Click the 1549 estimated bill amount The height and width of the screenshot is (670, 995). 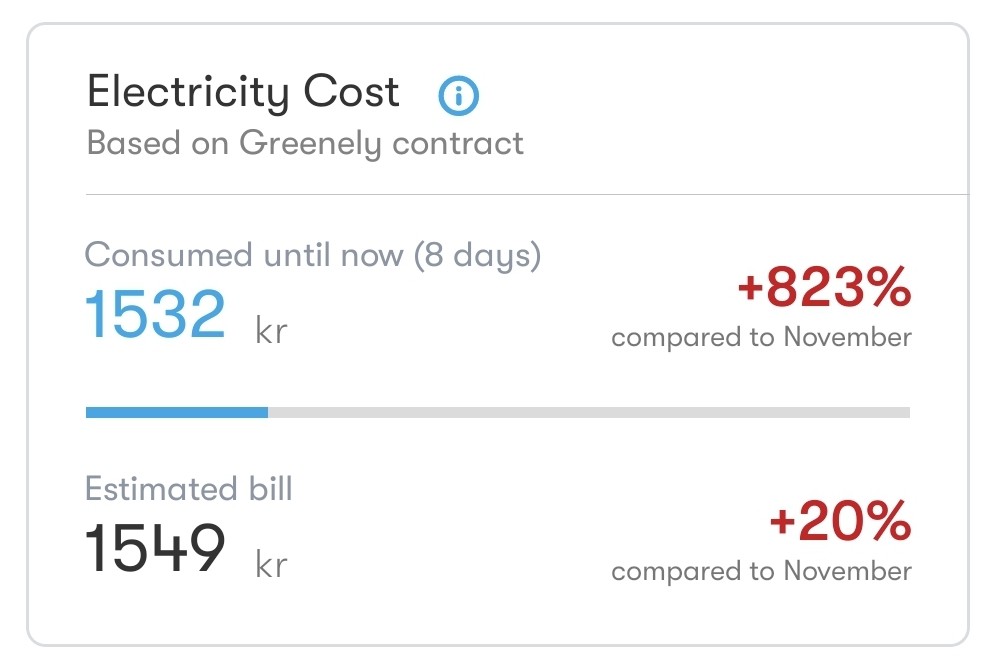click(x=156, y=549)
